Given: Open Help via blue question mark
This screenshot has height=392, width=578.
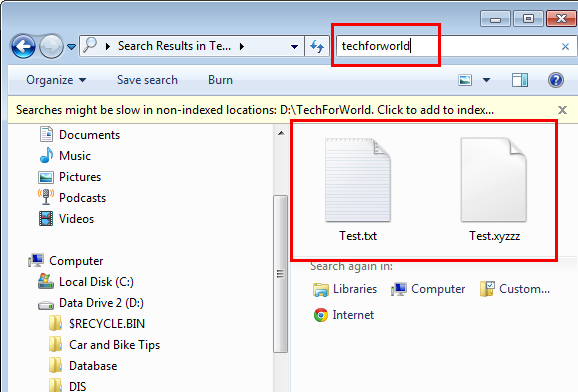Looking at the screenshot, I should pos(556,80).
